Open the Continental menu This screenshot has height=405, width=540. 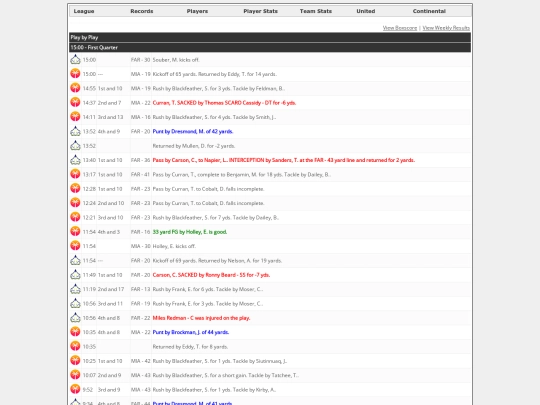click(x=429, y=11)
